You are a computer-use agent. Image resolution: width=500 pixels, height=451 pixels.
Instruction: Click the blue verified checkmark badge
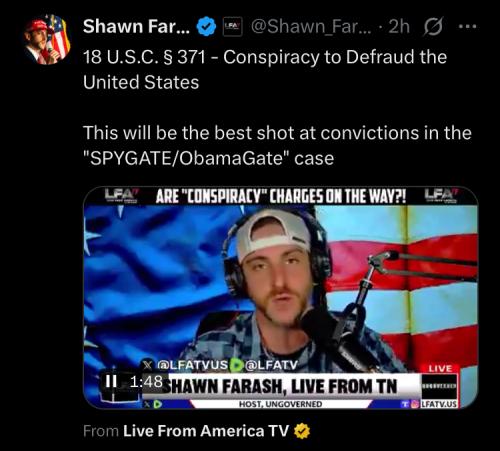pos(207,27)
